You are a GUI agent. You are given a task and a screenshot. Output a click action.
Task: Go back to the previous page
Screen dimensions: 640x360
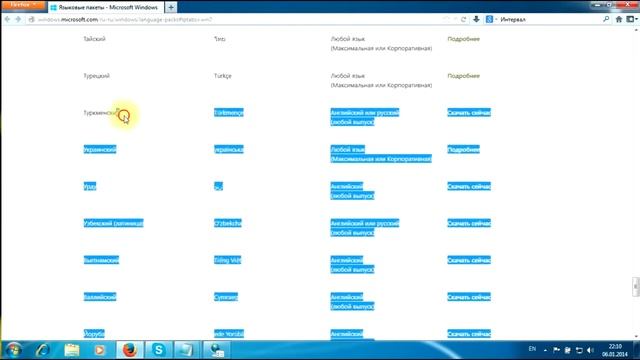[x=7, y=19]
